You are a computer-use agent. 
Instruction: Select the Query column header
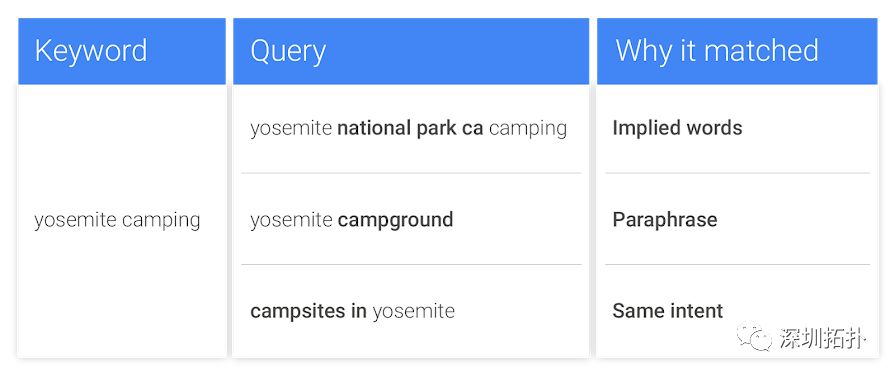pyautogui.click(x=411, y=51)
